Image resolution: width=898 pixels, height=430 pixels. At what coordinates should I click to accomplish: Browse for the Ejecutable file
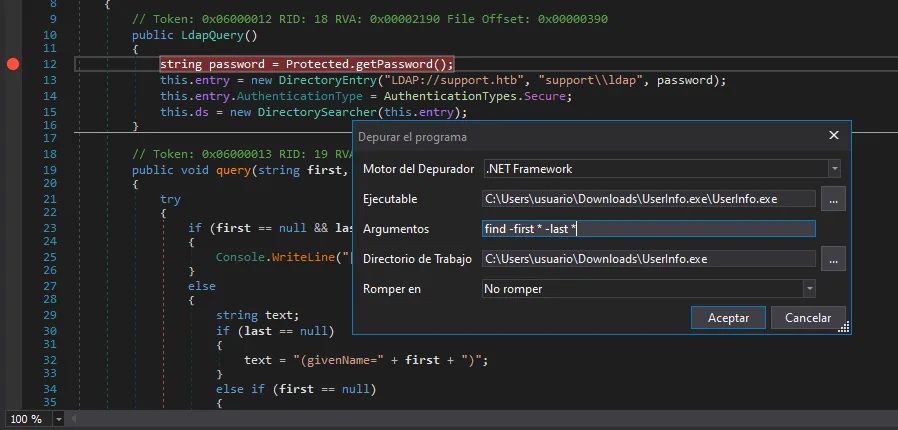pyautogui.click(x=833, y=199)
